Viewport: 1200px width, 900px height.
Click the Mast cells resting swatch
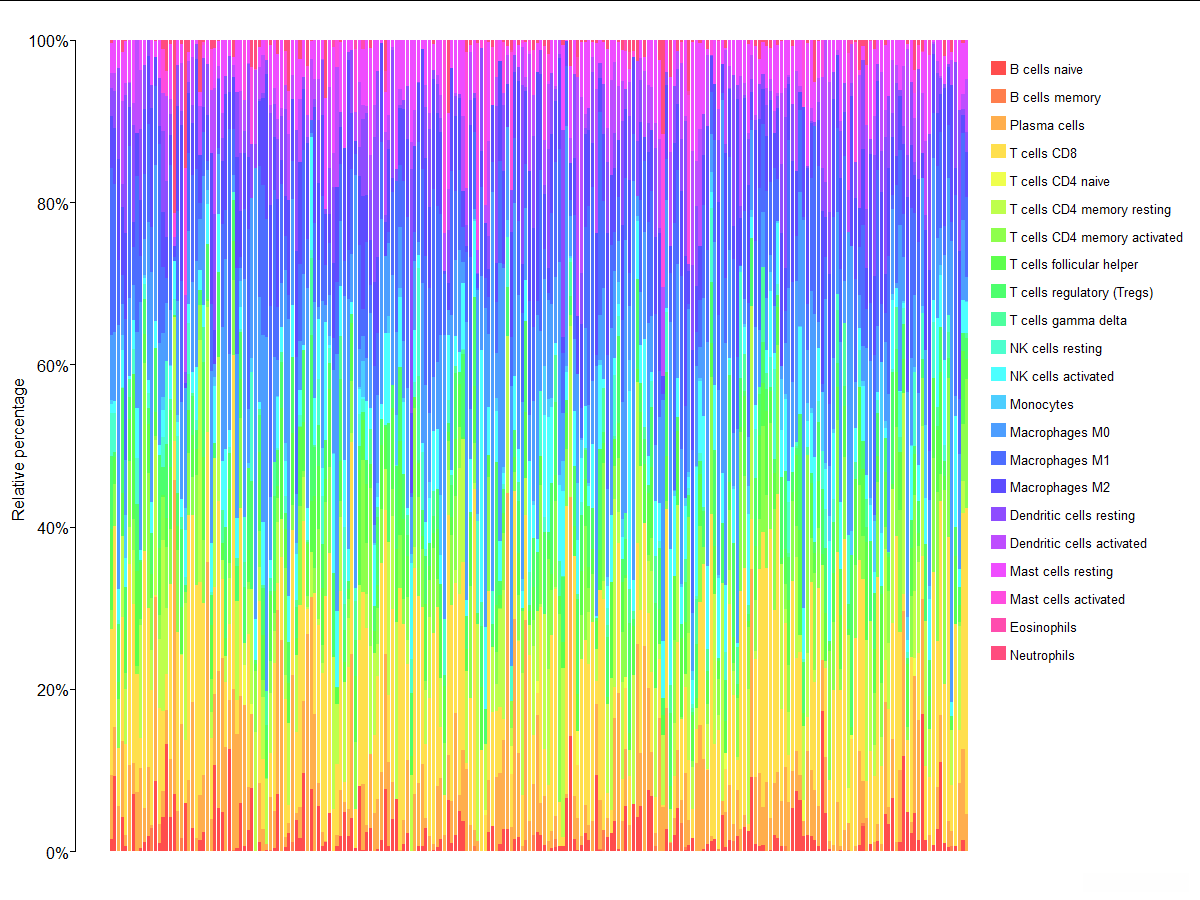998,571
